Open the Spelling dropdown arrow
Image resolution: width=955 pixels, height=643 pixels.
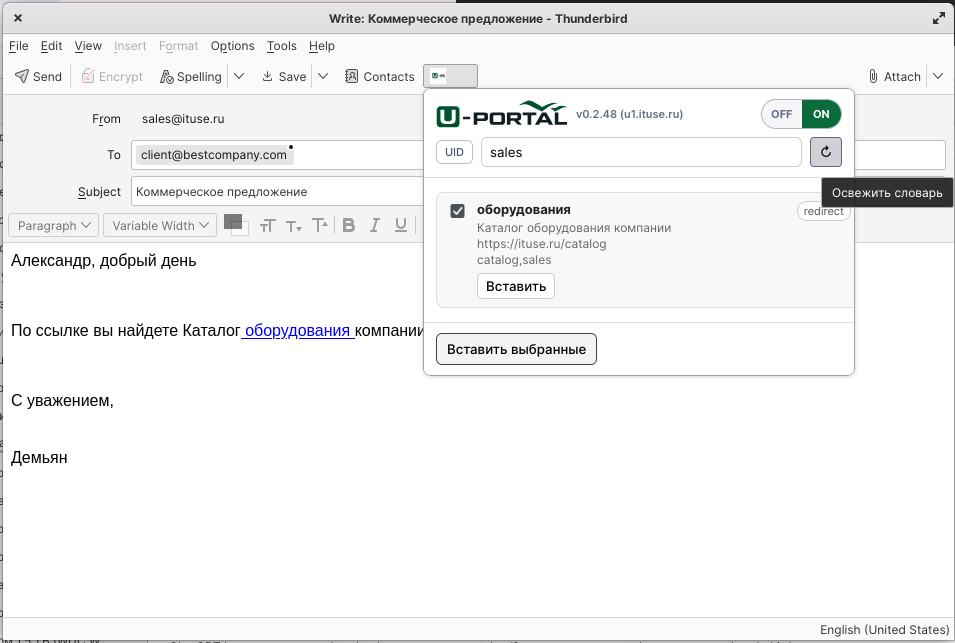tap(239, 76)
